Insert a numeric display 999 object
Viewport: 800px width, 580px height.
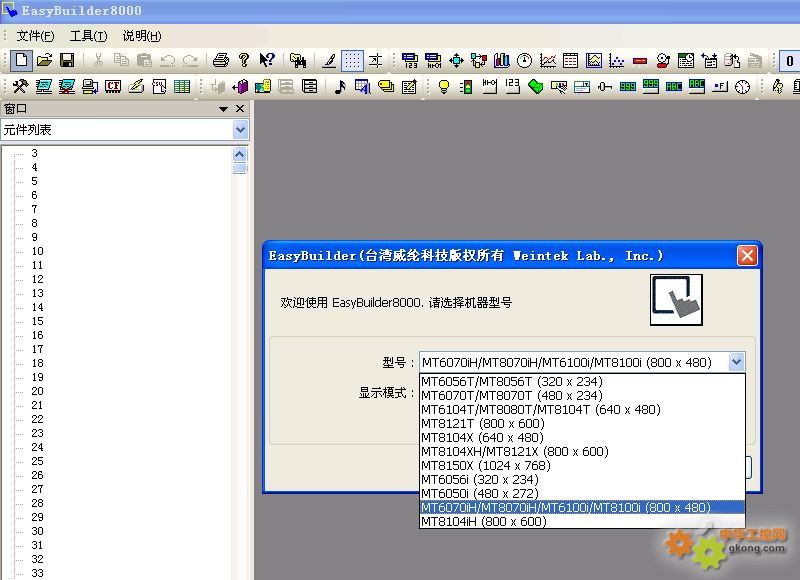[x=628, y=87]
